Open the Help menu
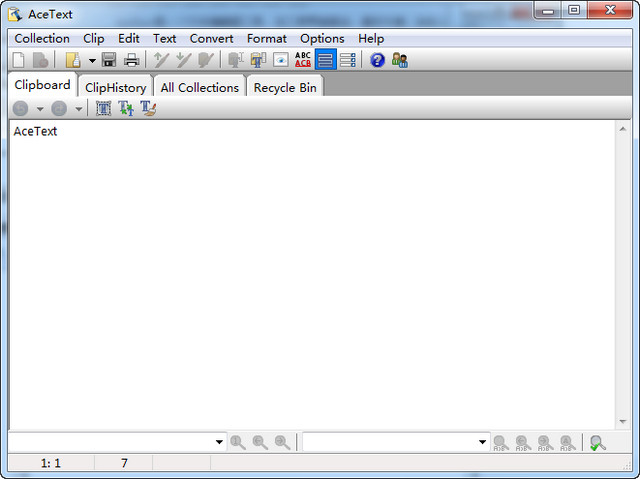Image resolution: width=640 pixels, height=479 pixels. pyautogui.click(x=371, y=38)
